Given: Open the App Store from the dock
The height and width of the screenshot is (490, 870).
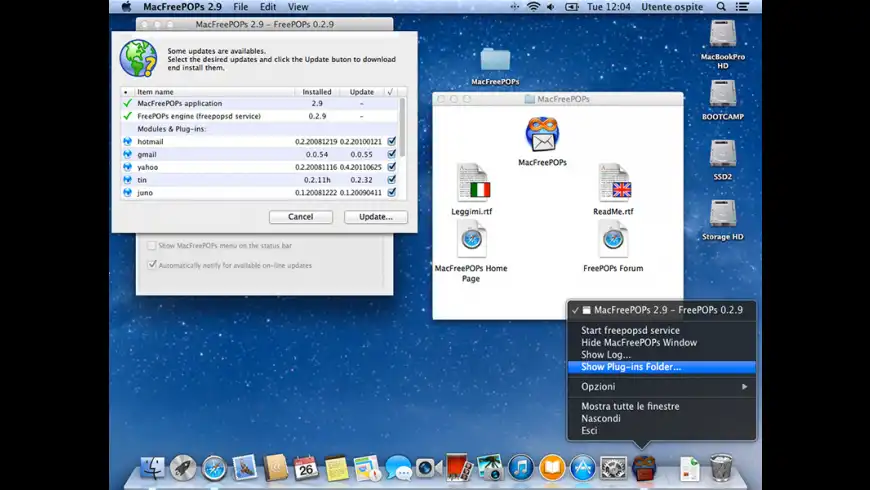Looking at the screenshot, I should coord(582,468).
